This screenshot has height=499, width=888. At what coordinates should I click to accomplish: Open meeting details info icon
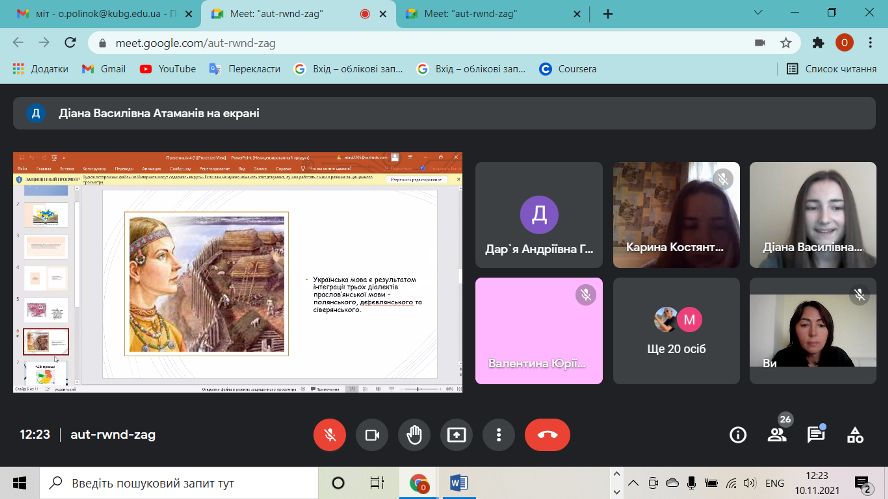click(x=738, y=435)
